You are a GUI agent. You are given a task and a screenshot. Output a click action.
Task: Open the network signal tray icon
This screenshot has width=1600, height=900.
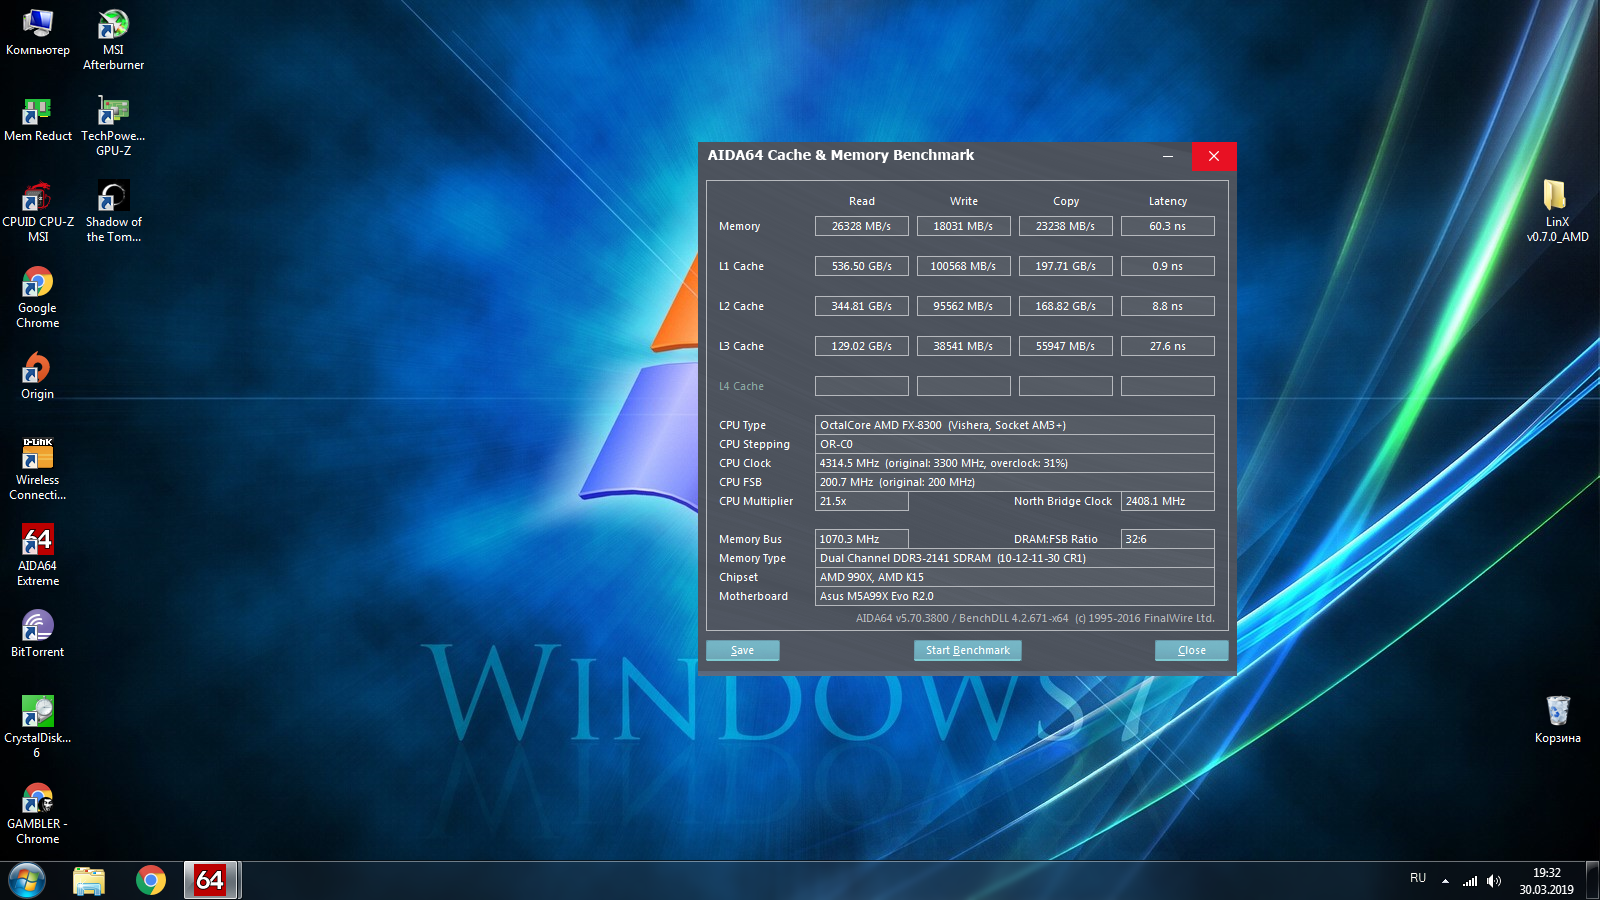[1470, 881]
